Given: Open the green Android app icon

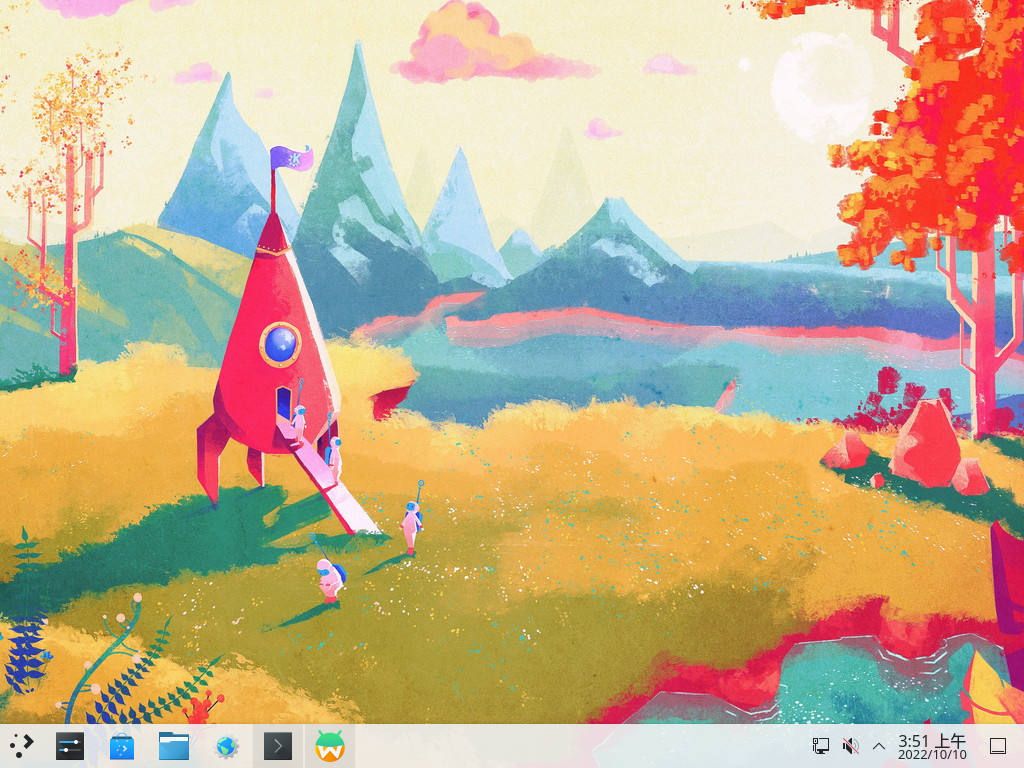Looking at the screenshot, I should click(330, 746).
